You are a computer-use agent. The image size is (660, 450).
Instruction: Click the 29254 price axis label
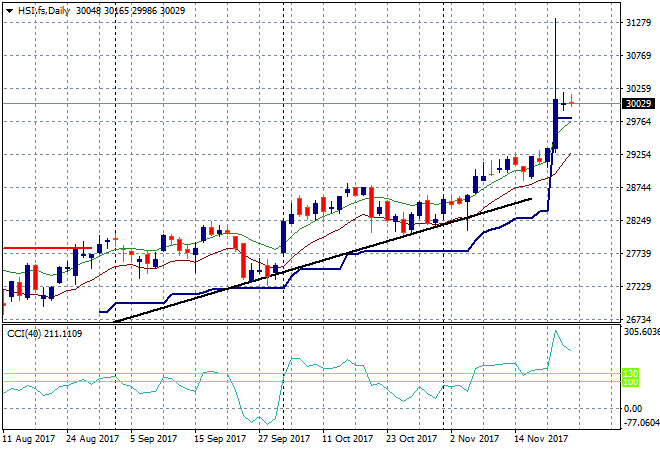[638, 154]
